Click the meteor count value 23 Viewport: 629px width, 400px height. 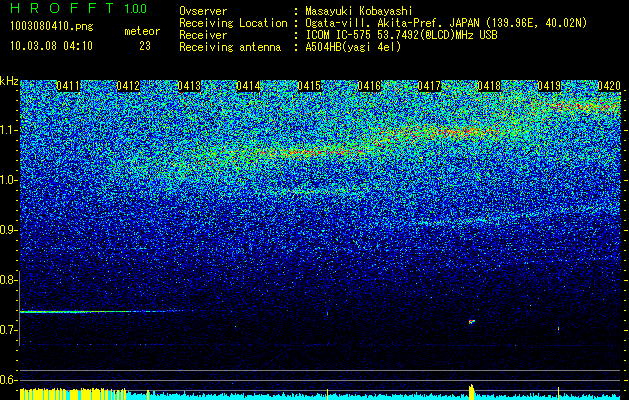[145, 46]
